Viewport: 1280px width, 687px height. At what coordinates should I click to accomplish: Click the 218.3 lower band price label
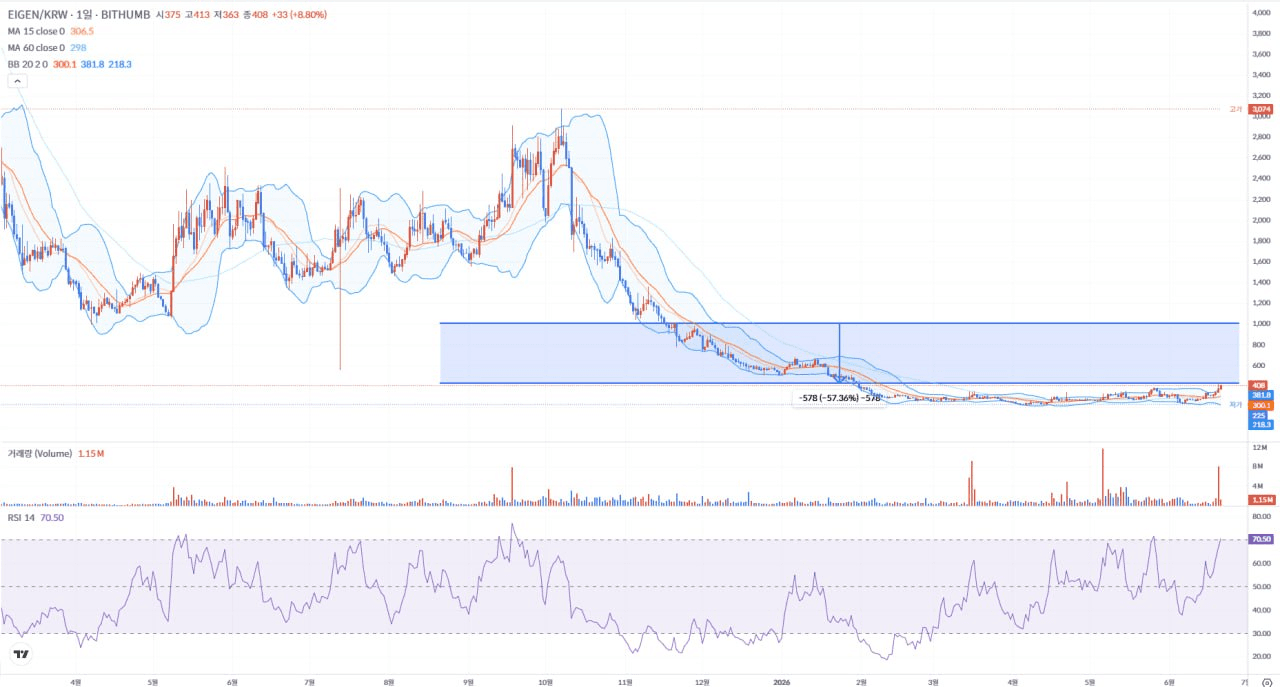[1260, 425]
